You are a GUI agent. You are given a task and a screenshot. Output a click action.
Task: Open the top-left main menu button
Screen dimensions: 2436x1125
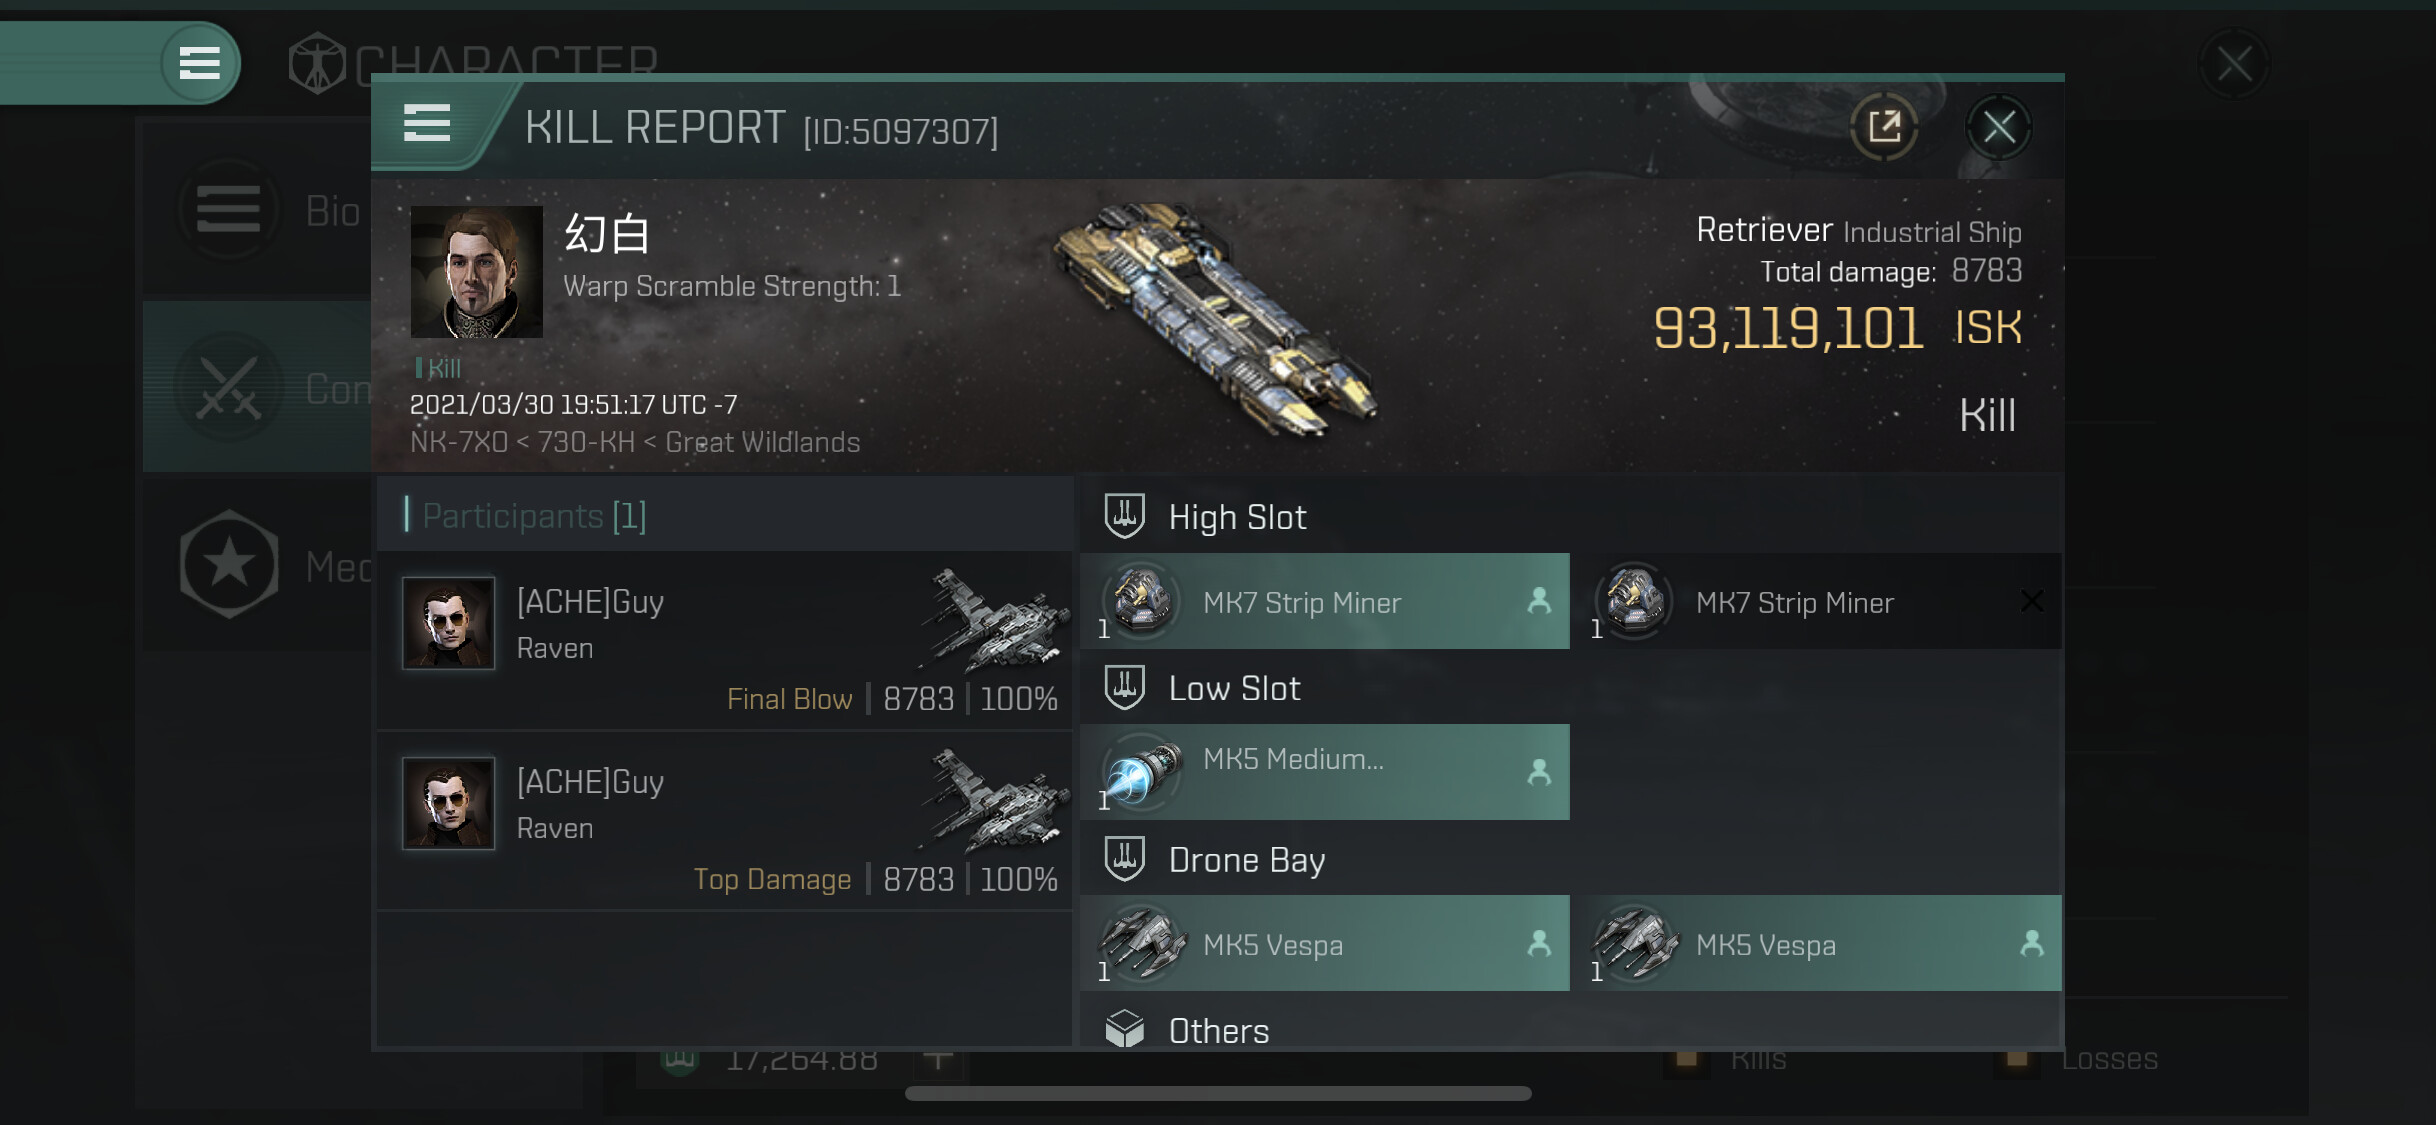click(199, 63)
